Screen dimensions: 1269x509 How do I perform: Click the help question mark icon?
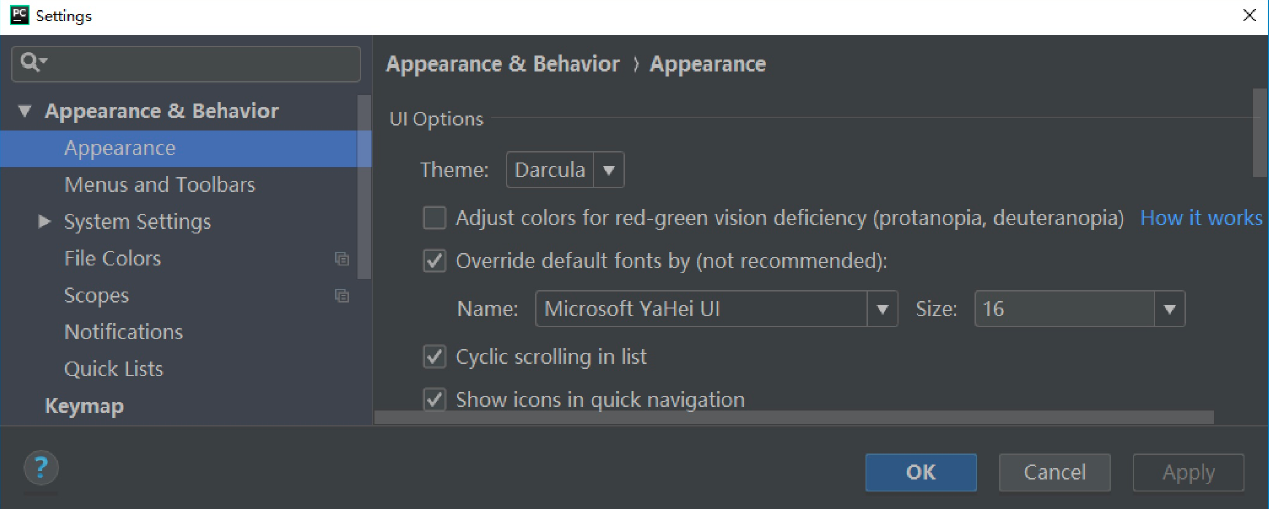41,467
